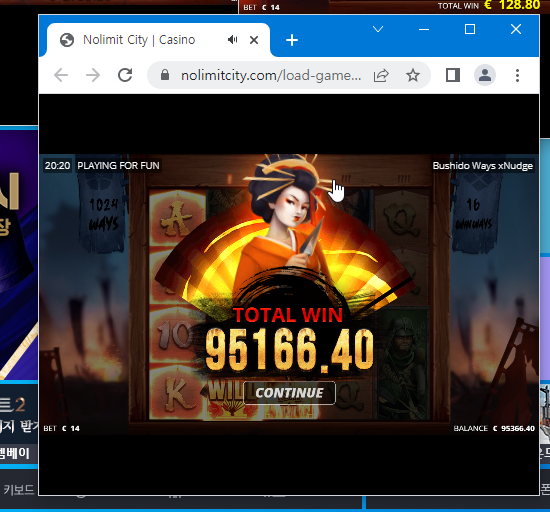The image size is (550, 512).
Task: Mute the tab audio speaker icon
Action: pos(232,40)
